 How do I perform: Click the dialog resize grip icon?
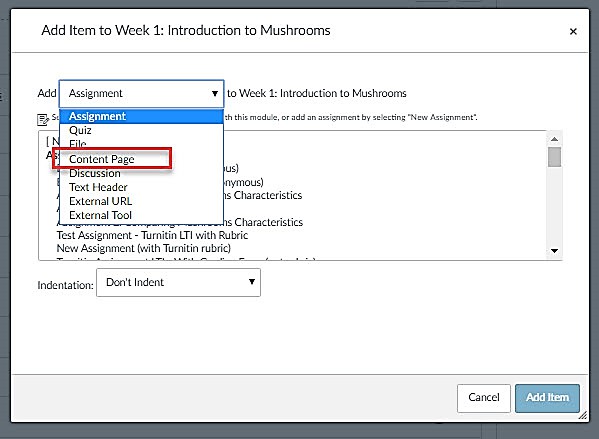[x=583, y=415]
